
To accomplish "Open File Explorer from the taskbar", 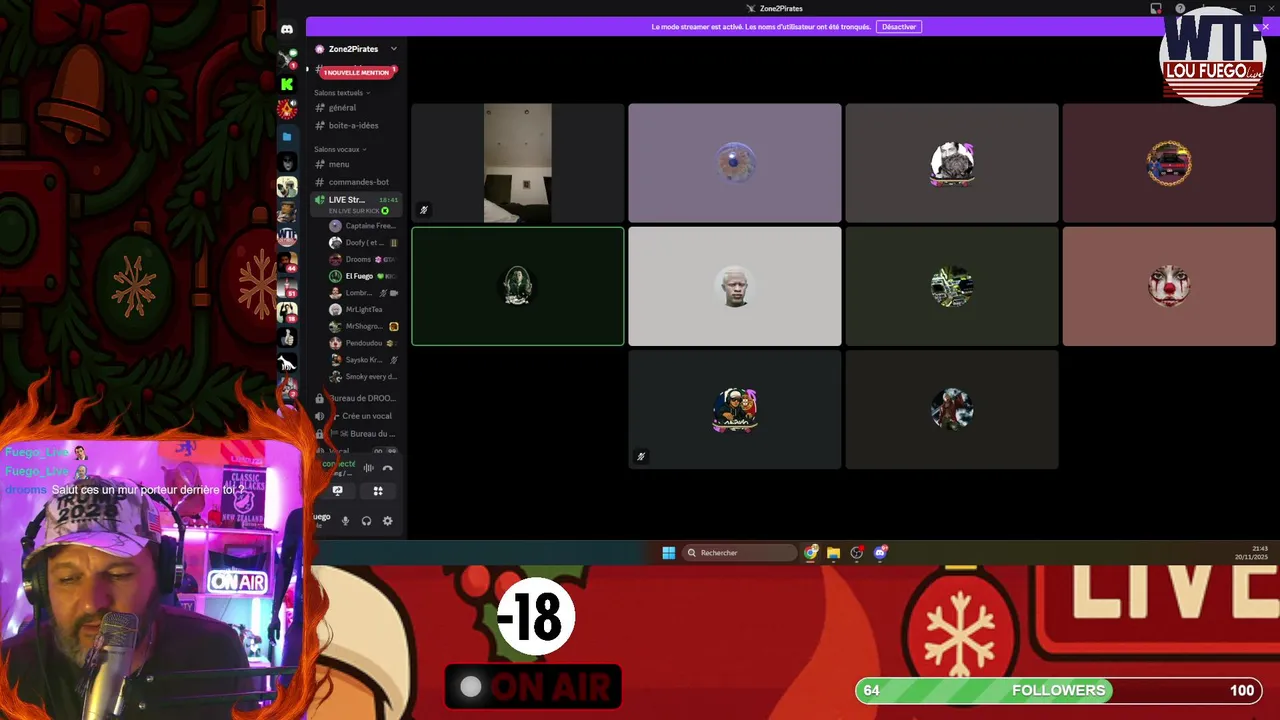I will click(x=833, y=553).
